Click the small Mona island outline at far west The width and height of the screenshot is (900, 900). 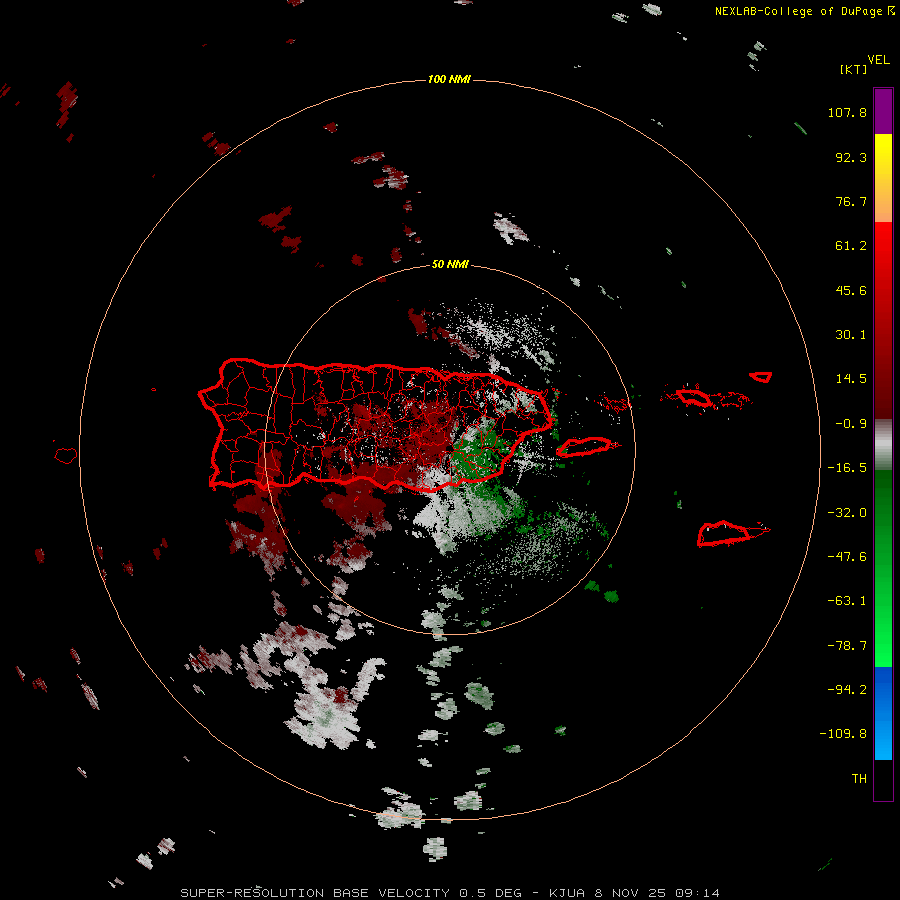(x=66, y=455)
